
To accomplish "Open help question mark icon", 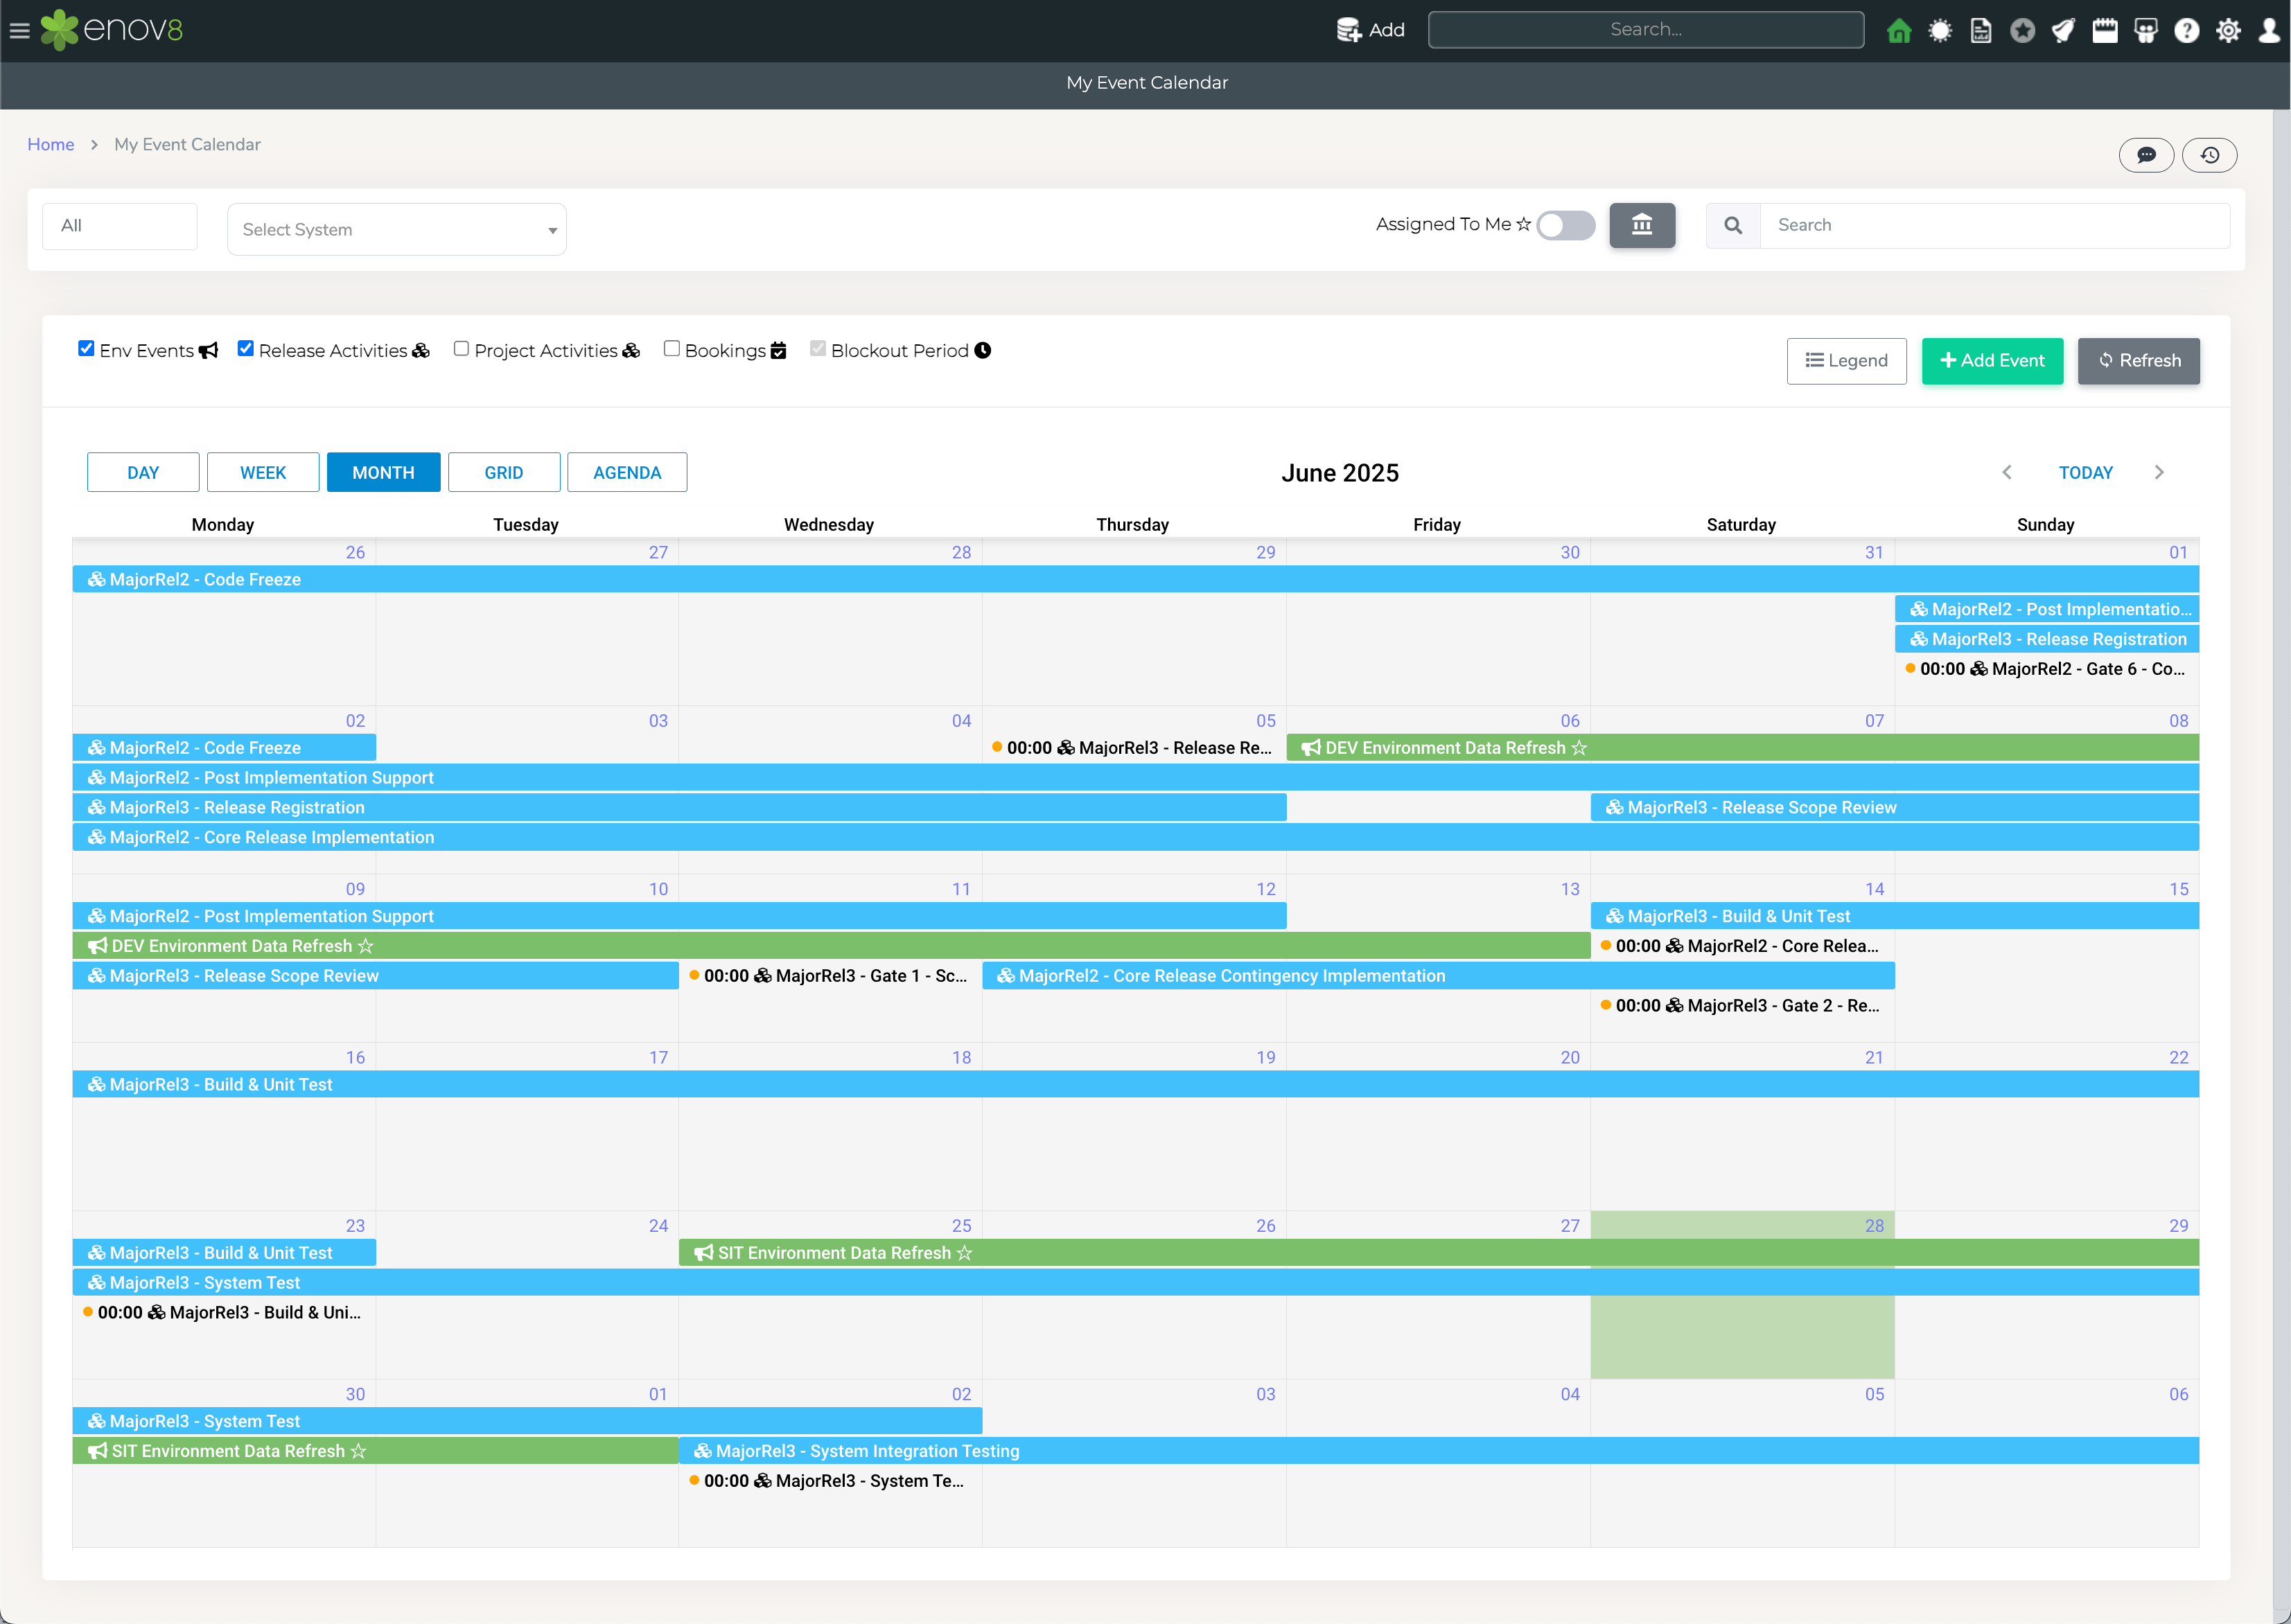I will 2186,31.
